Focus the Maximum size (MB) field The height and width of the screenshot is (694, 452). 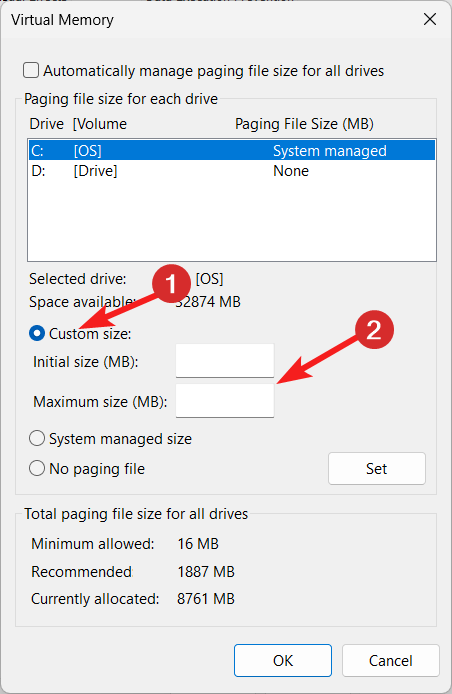pyautogui.click(x=225, y=401)
